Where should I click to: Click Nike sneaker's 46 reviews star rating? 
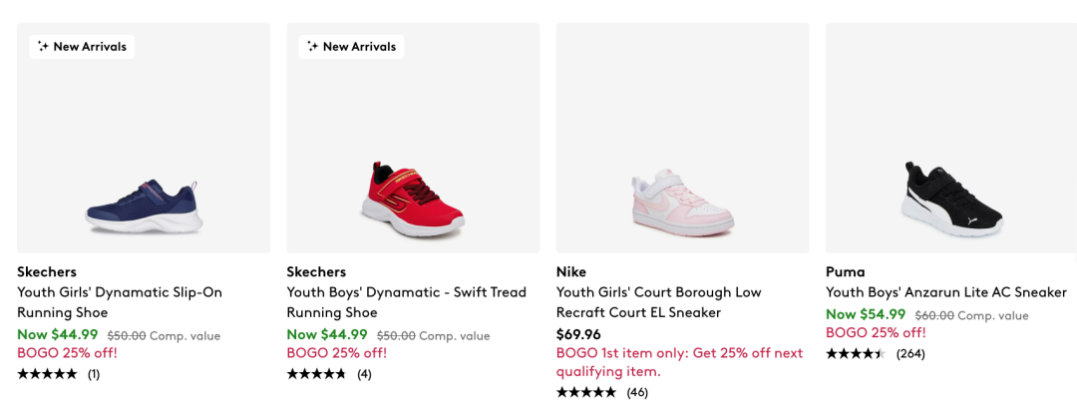point(586,392)
